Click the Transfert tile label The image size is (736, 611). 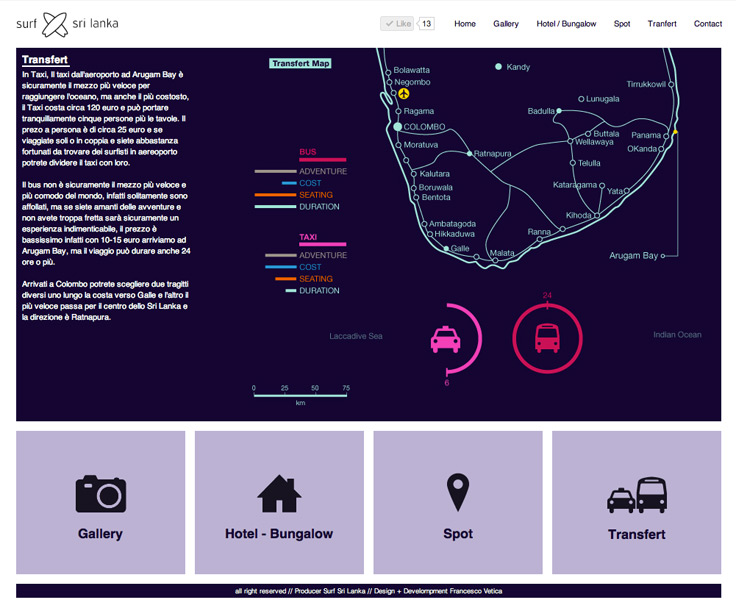[636, 534]
